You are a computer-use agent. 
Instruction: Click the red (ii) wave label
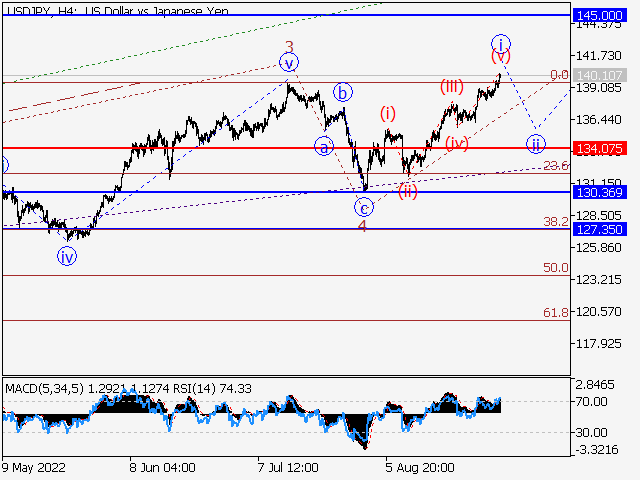408,191
